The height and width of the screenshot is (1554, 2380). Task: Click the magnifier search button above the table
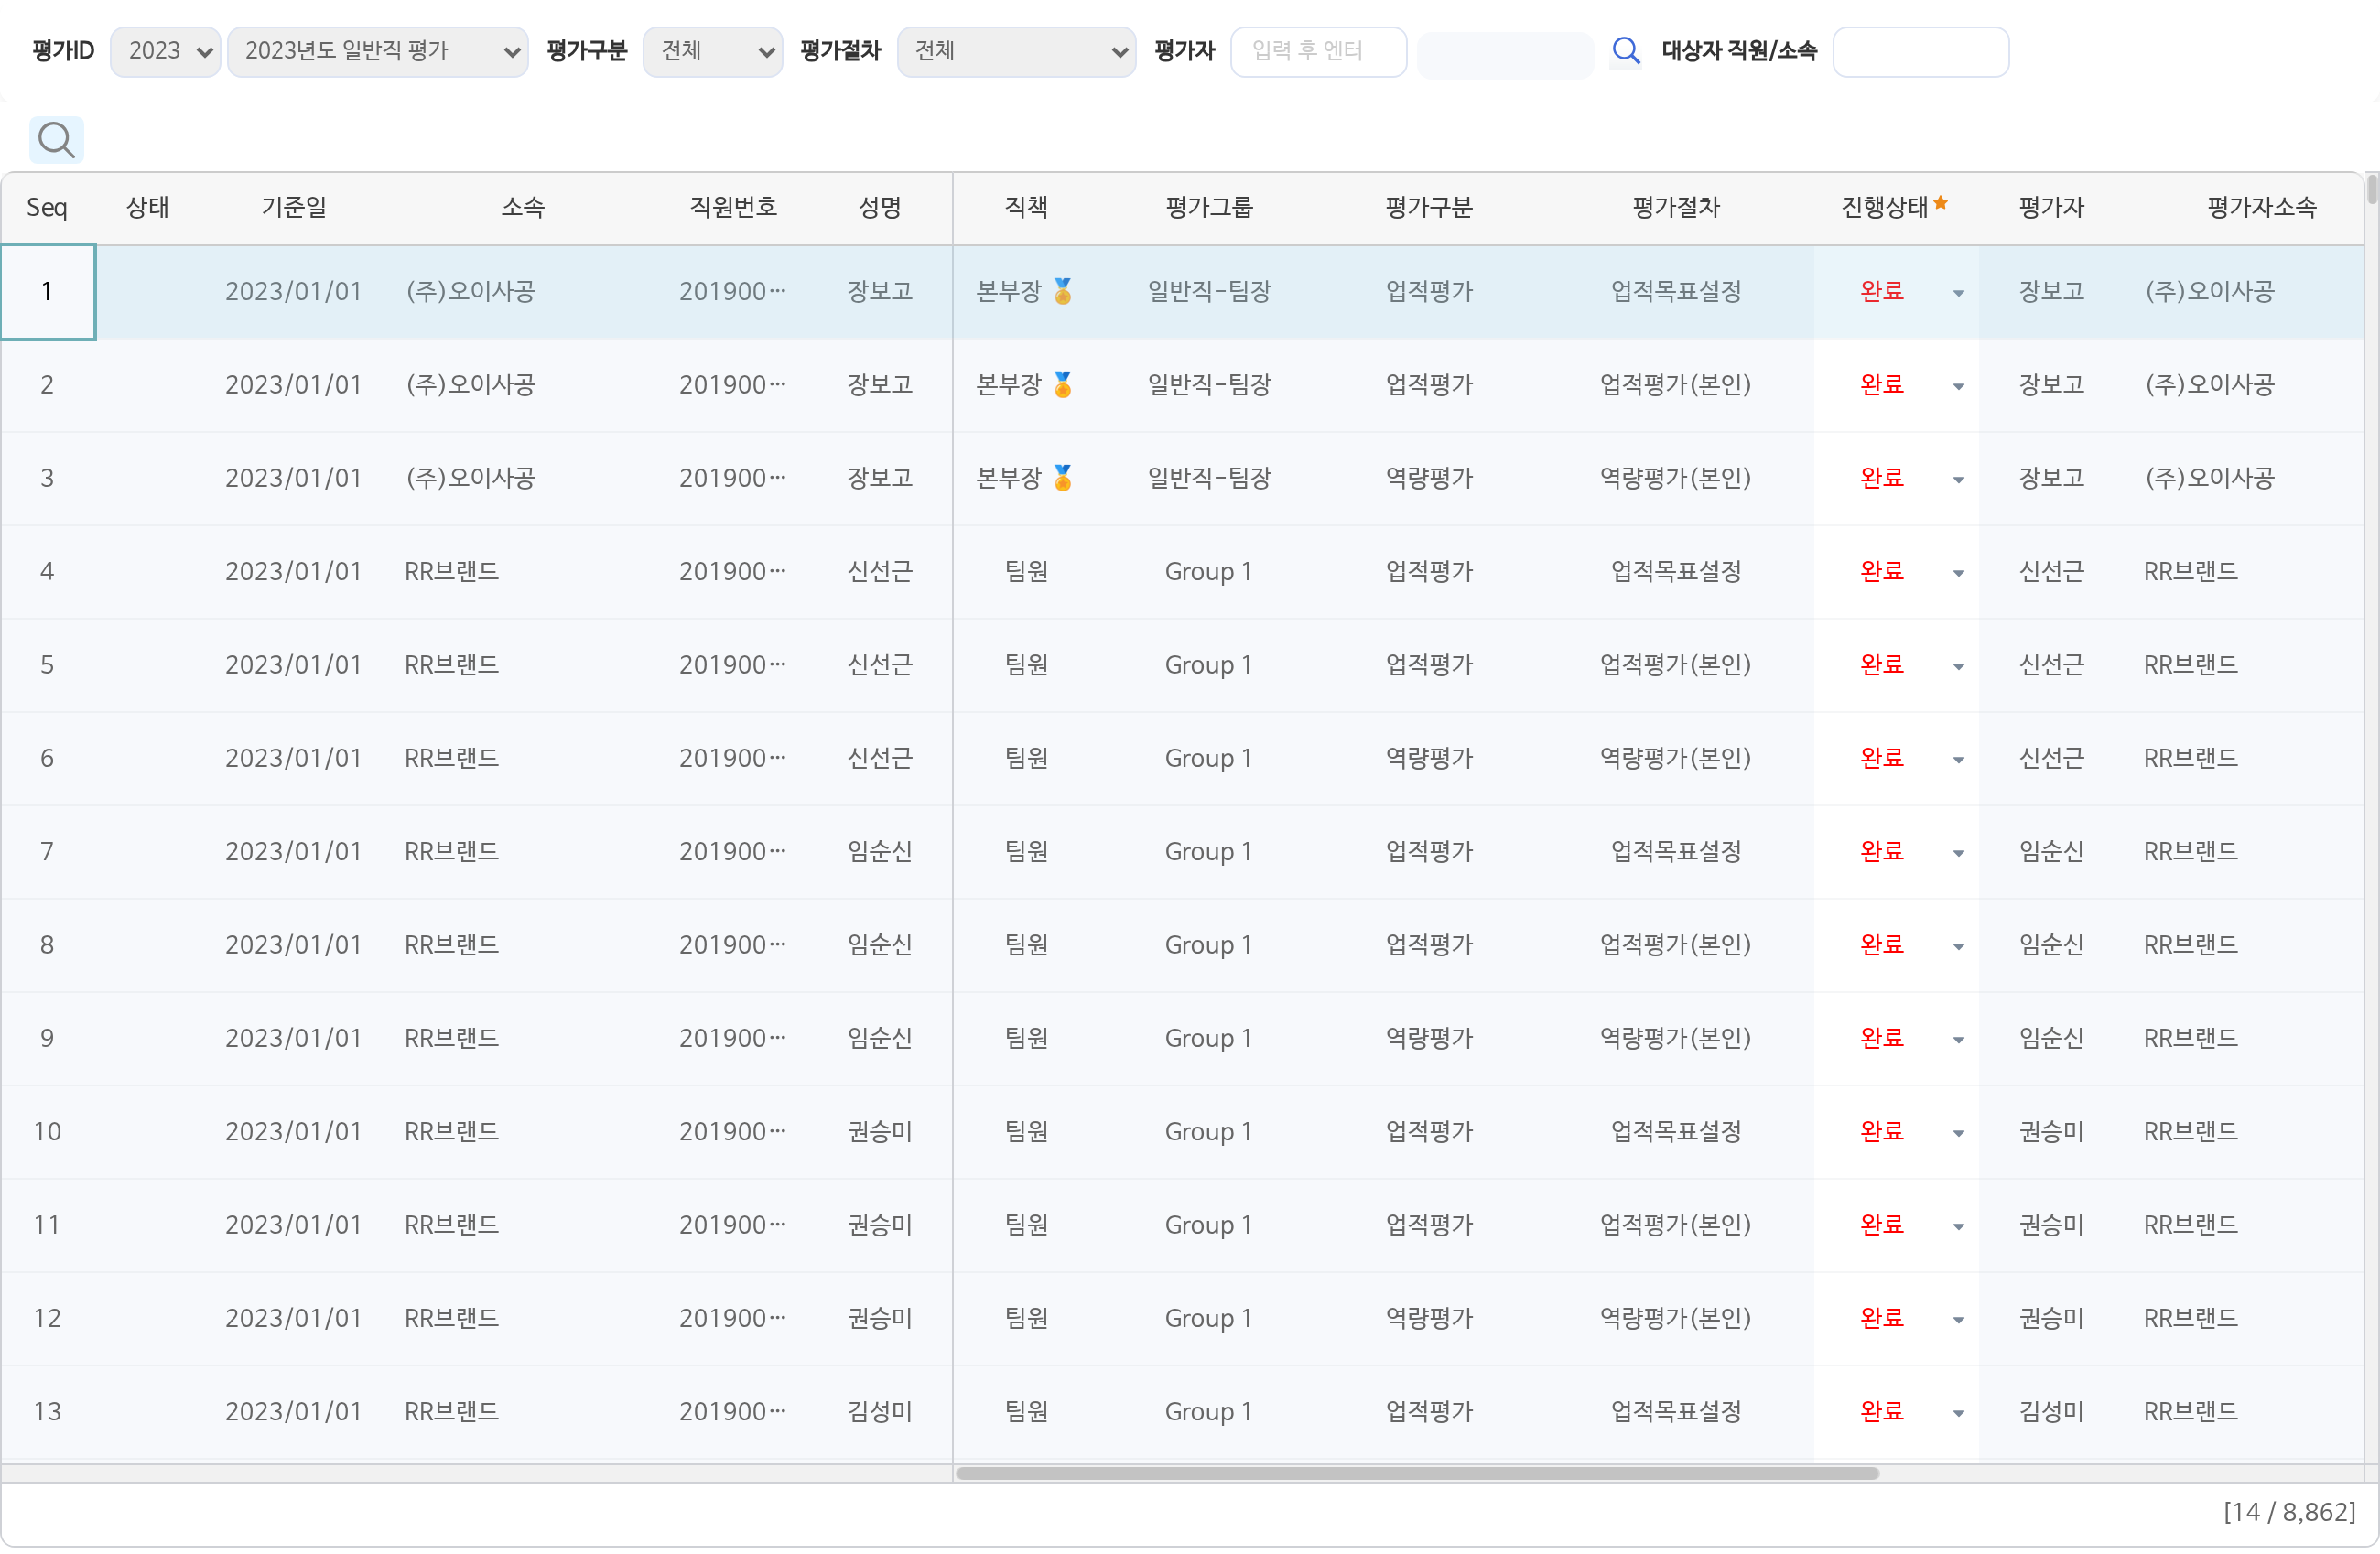tap(56, 140)
